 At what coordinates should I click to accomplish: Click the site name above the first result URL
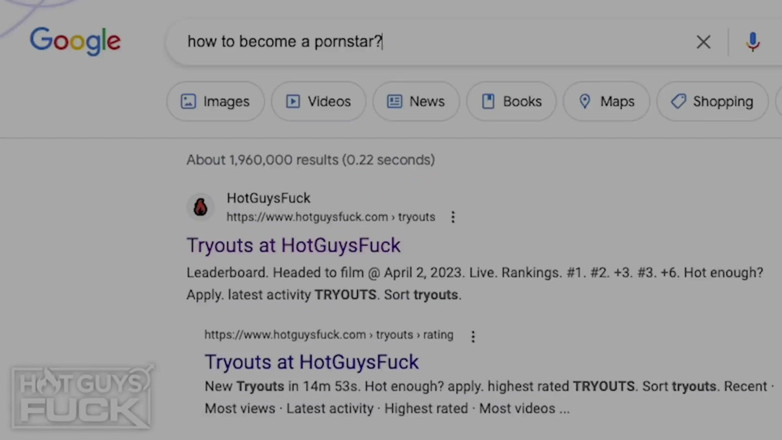click(268, 199)
